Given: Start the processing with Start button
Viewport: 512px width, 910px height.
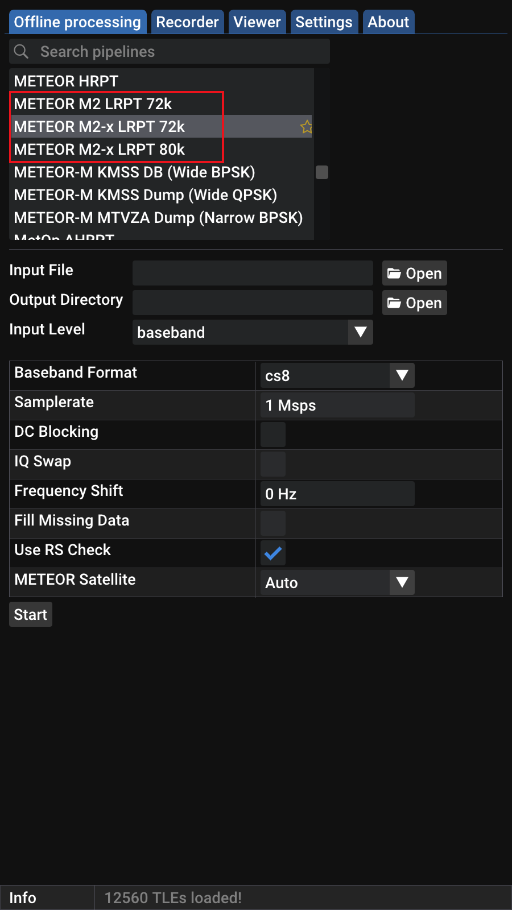Looking at the screenshot, I should (x=31, y=615).
